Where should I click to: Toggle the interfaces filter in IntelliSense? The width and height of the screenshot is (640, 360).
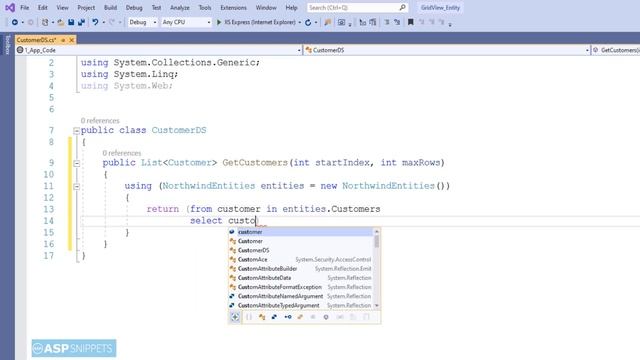coord(288,317)
